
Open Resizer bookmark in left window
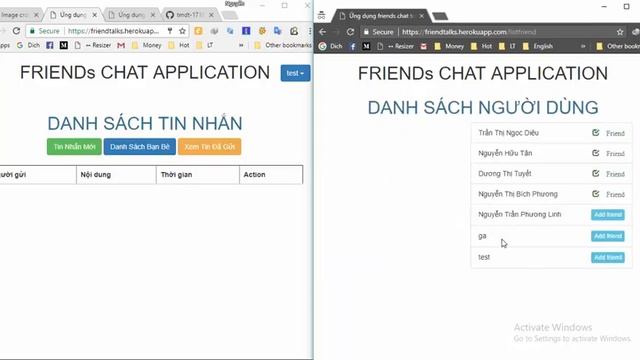point(93,45)
